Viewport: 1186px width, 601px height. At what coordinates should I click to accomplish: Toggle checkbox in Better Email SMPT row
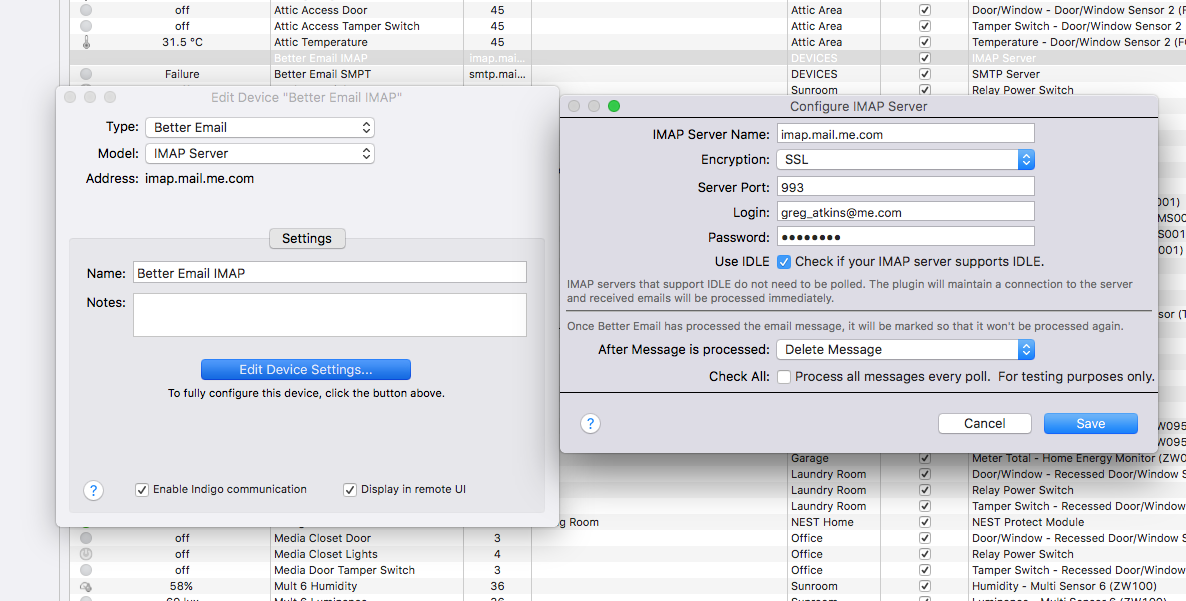924,74
